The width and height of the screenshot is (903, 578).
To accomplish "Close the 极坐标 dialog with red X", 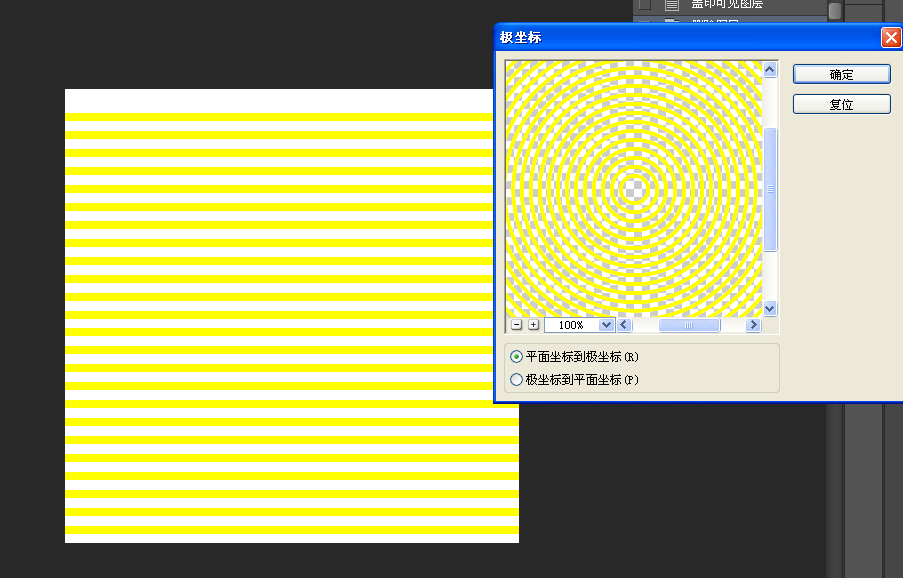I will pyautogui.click(x=891, y=38).
